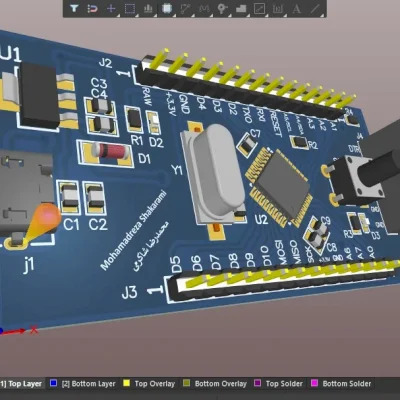This screenshot has height=400, width=400.
Task: Click the place string text tool
Action: pyautogui.click(x=296, y=8)
